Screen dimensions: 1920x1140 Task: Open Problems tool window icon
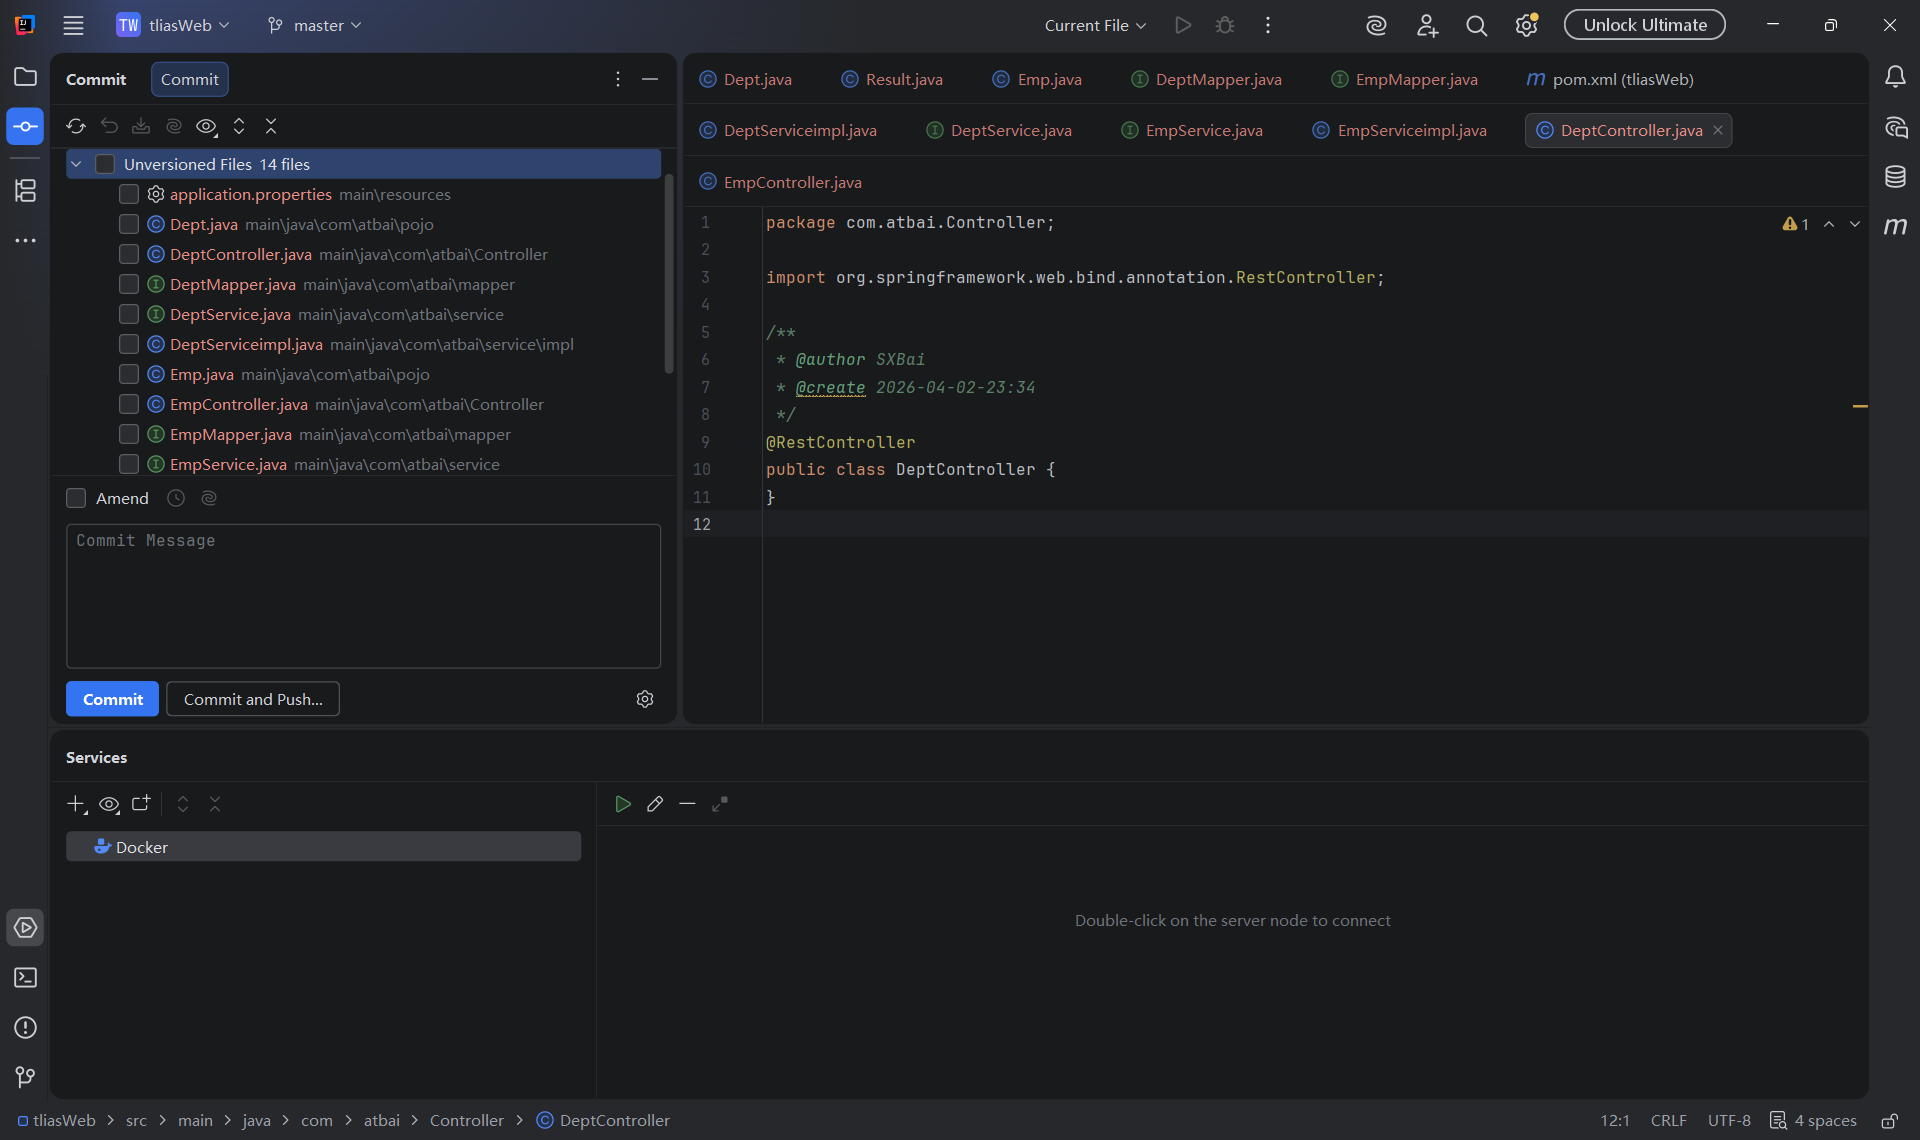click(x=25, y=1028)
